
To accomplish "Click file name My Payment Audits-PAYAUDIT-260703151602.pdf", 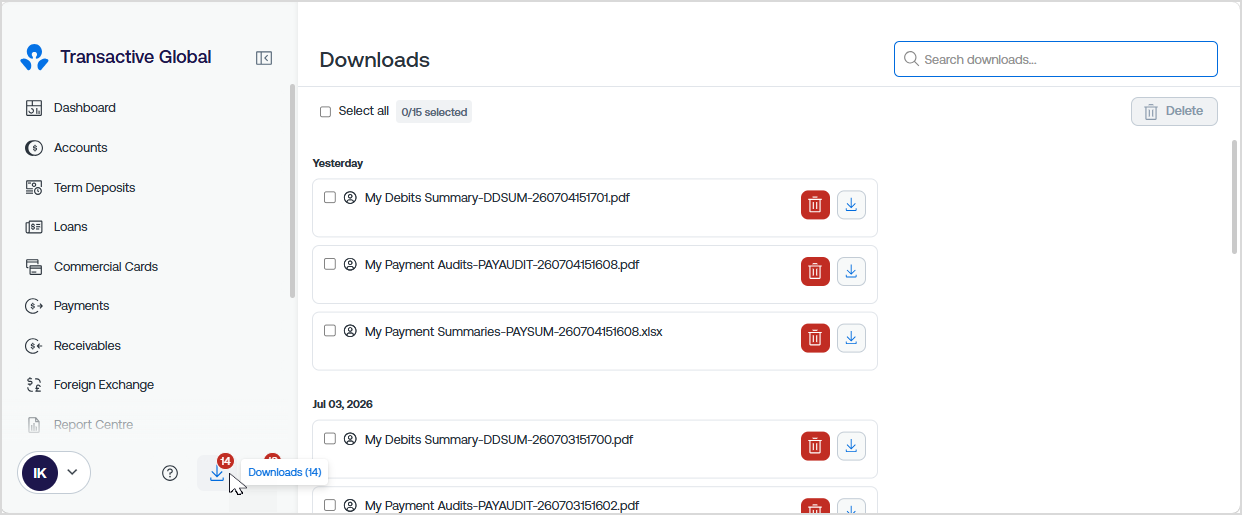I will click(x=502, y=506).
